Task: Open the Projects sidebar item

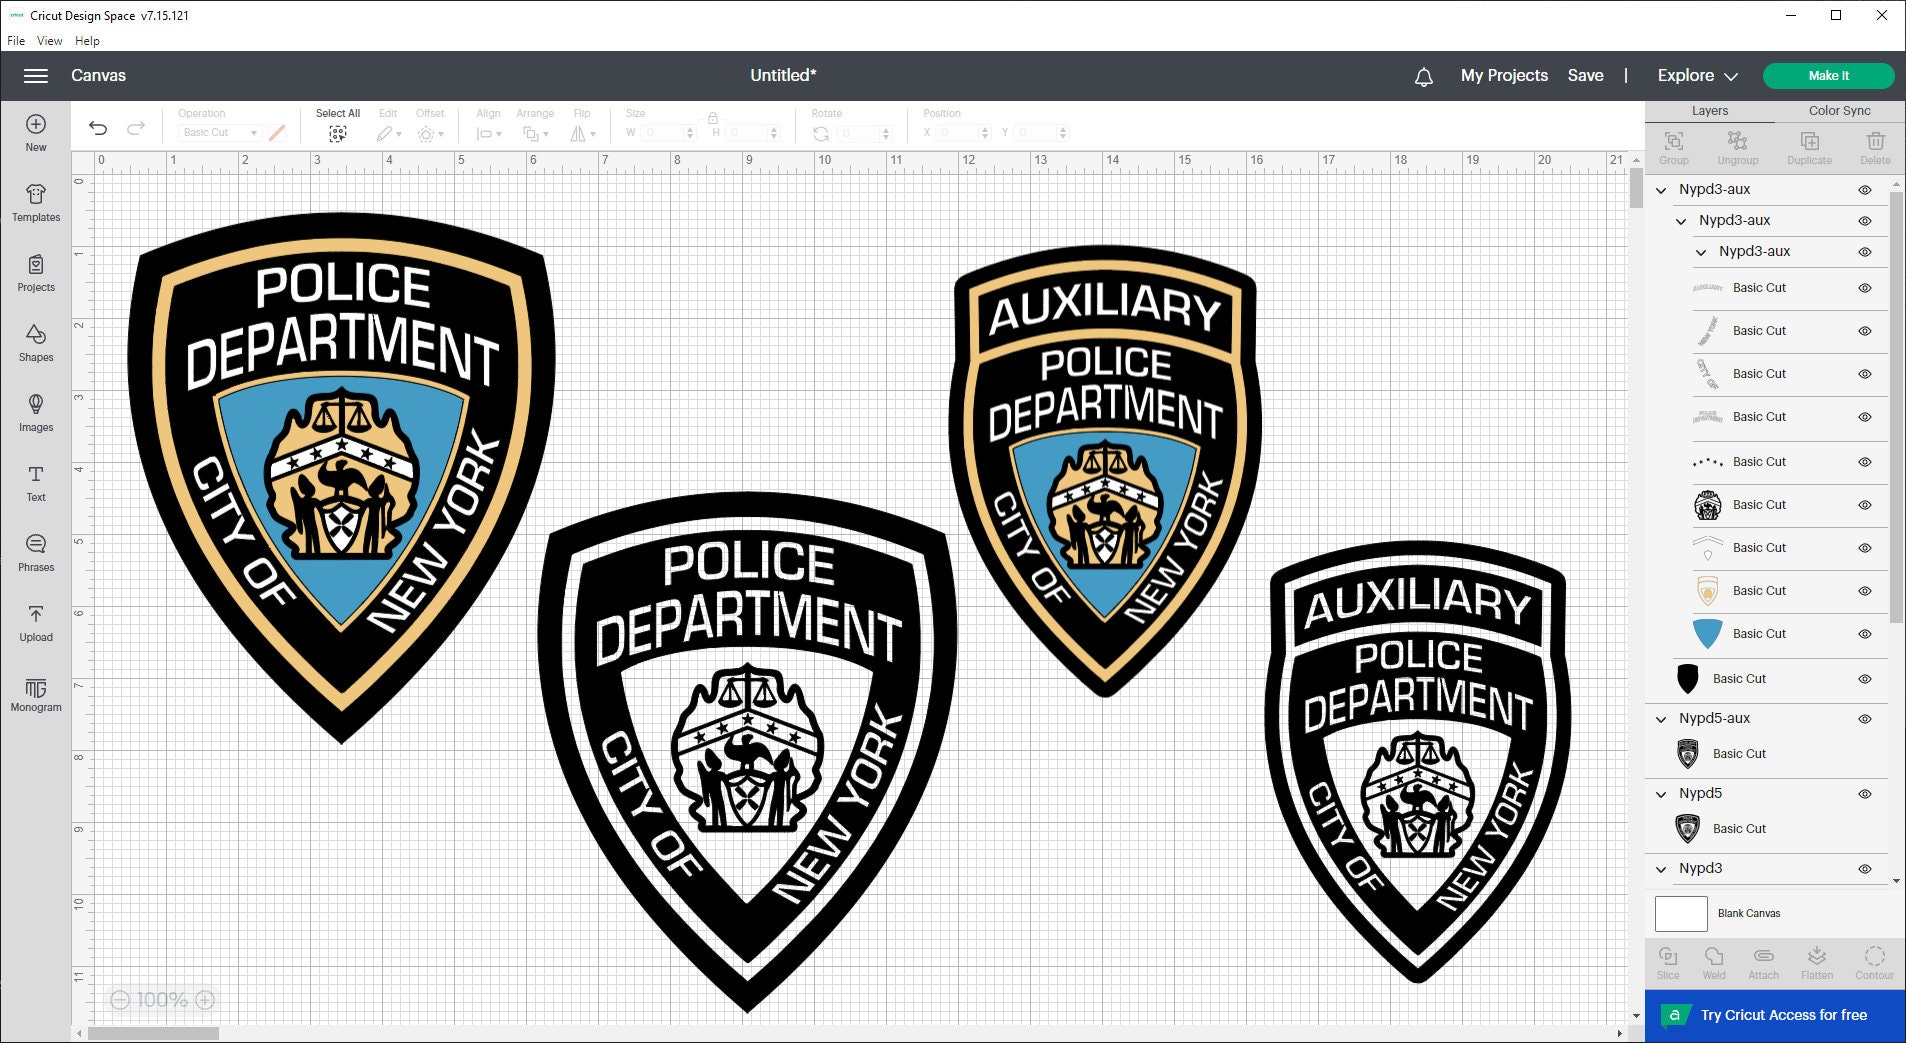Action: 36,273
